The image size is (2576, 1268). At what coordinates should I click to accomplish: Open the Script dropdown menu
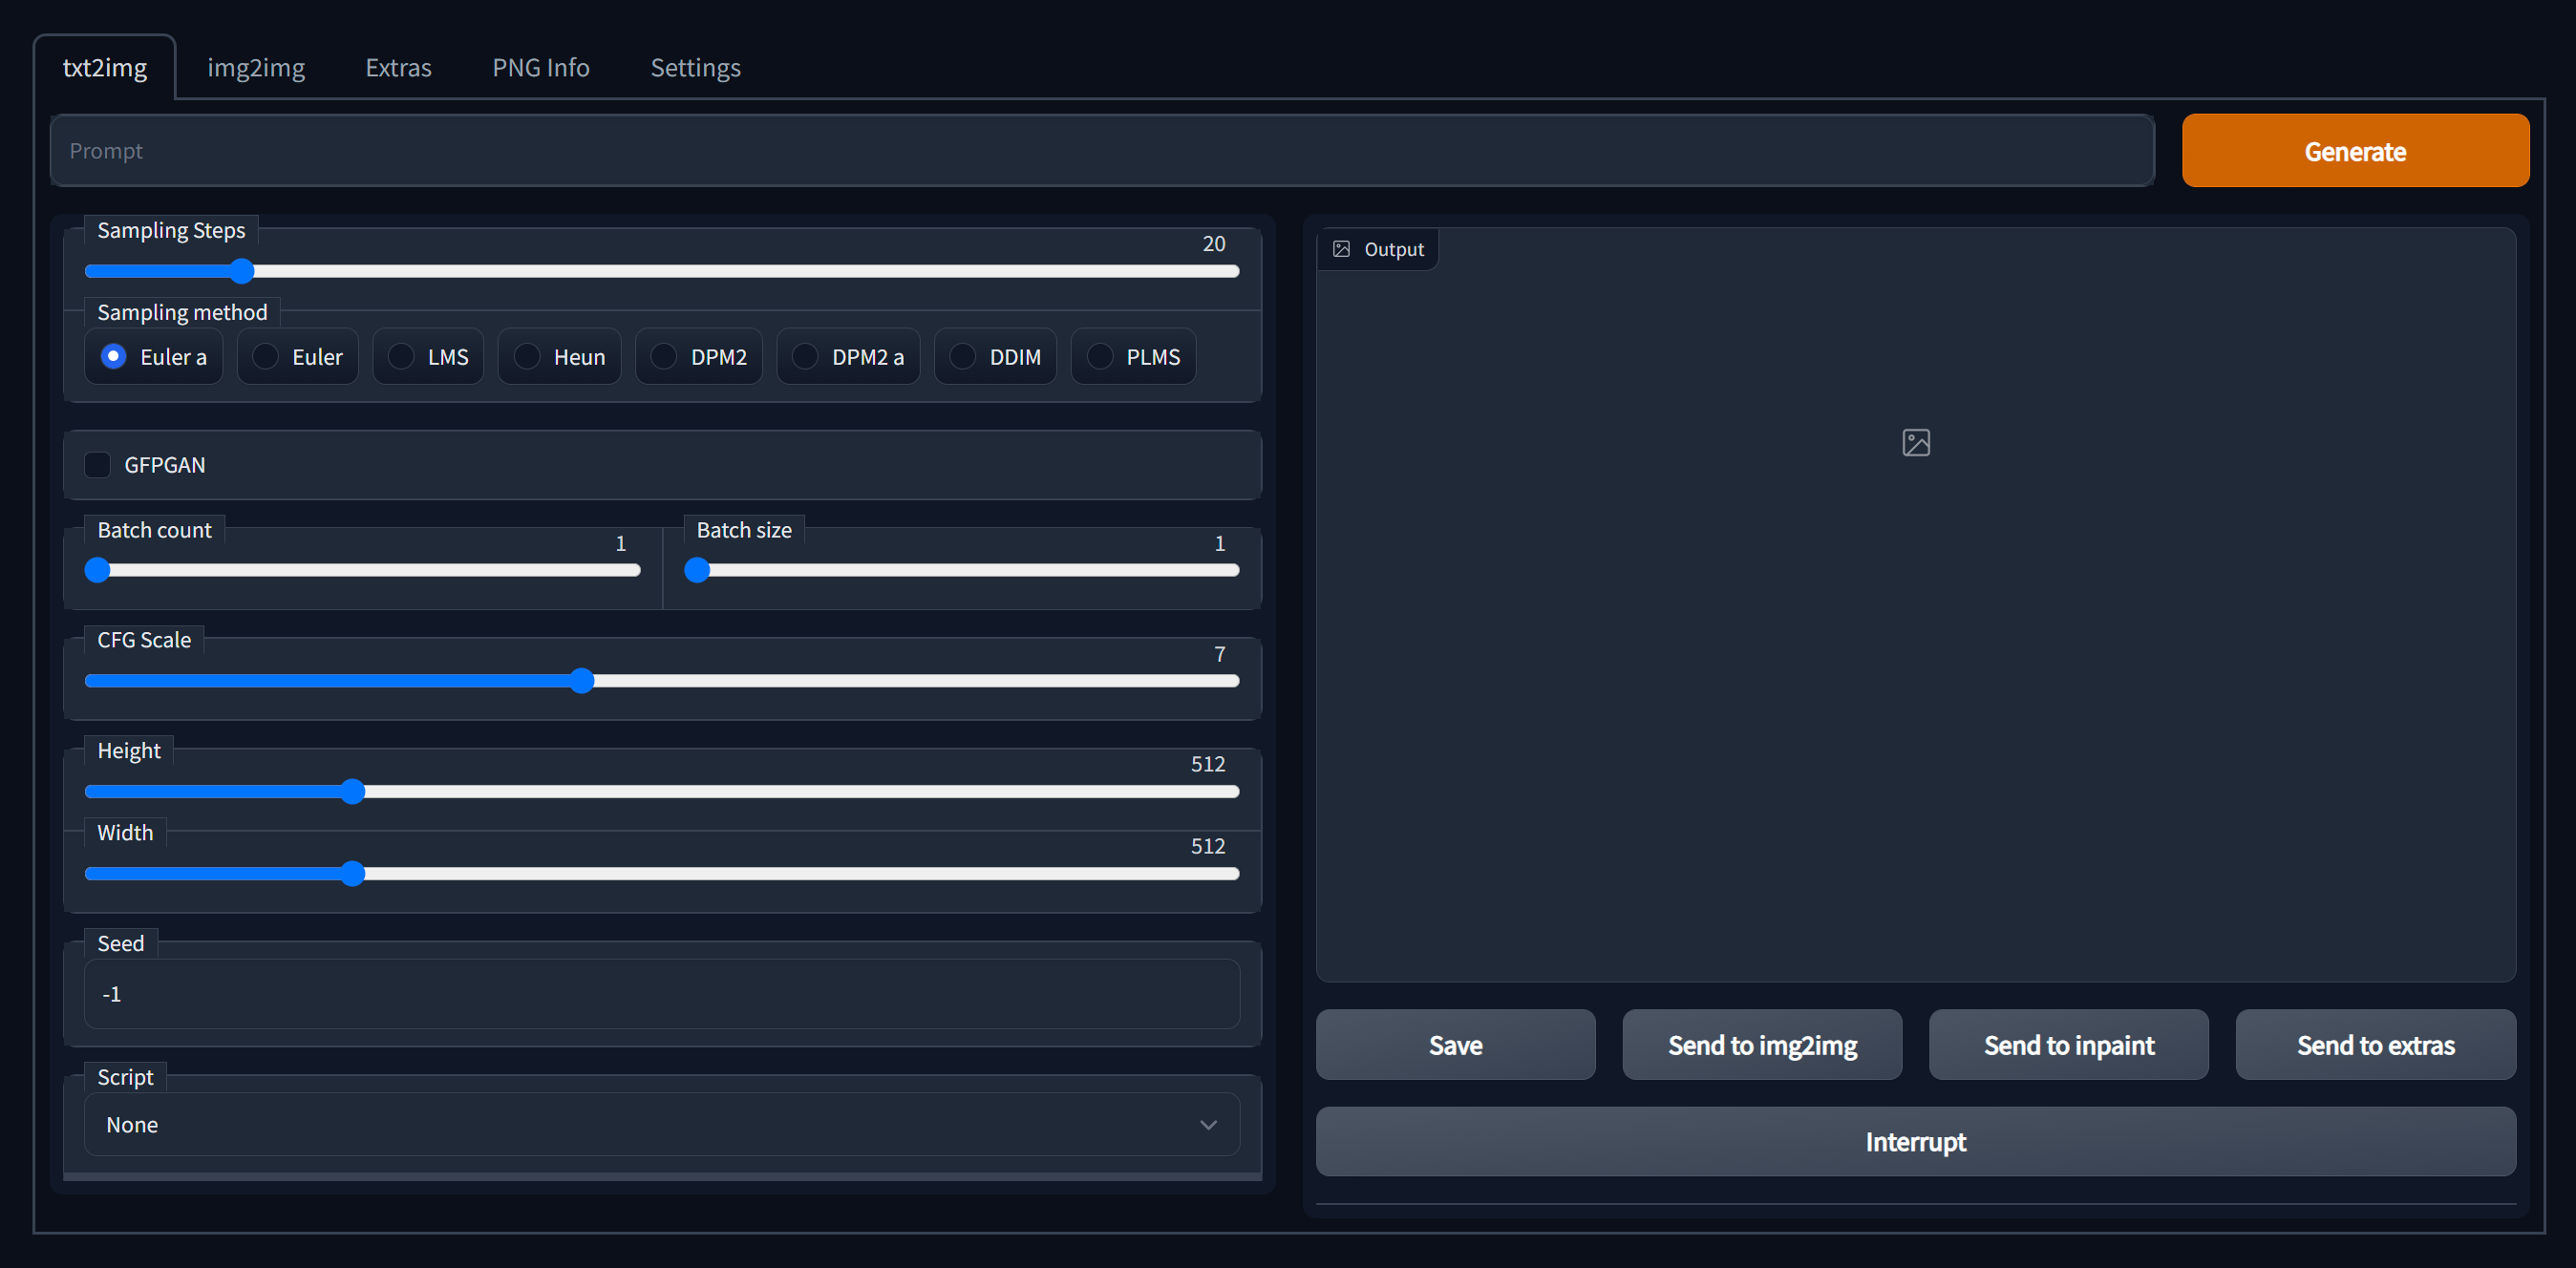pos(660,1125)
